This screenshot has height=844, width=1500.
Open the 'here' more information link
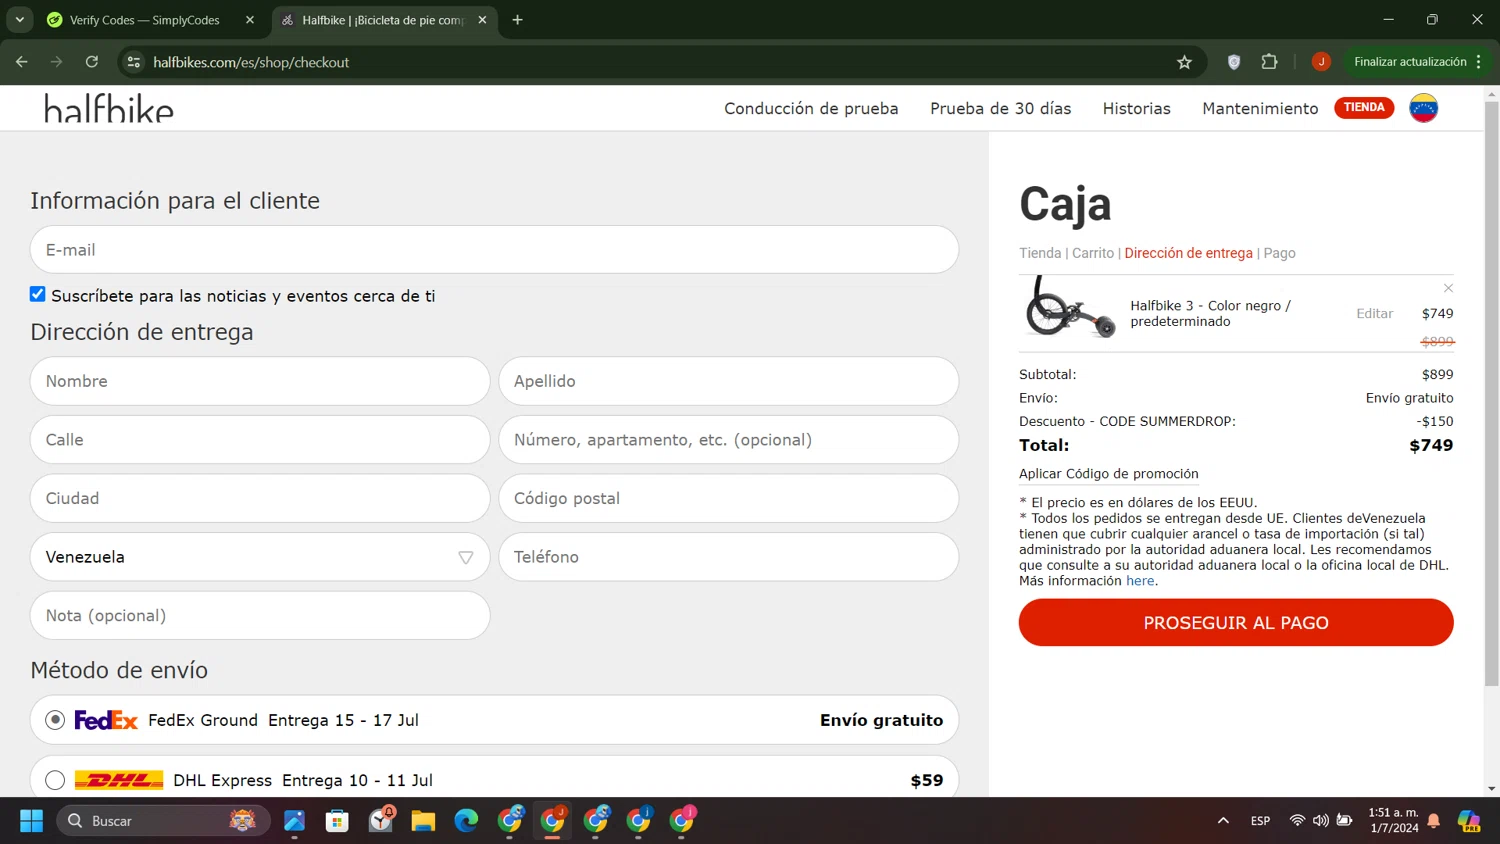point(1140,581)
